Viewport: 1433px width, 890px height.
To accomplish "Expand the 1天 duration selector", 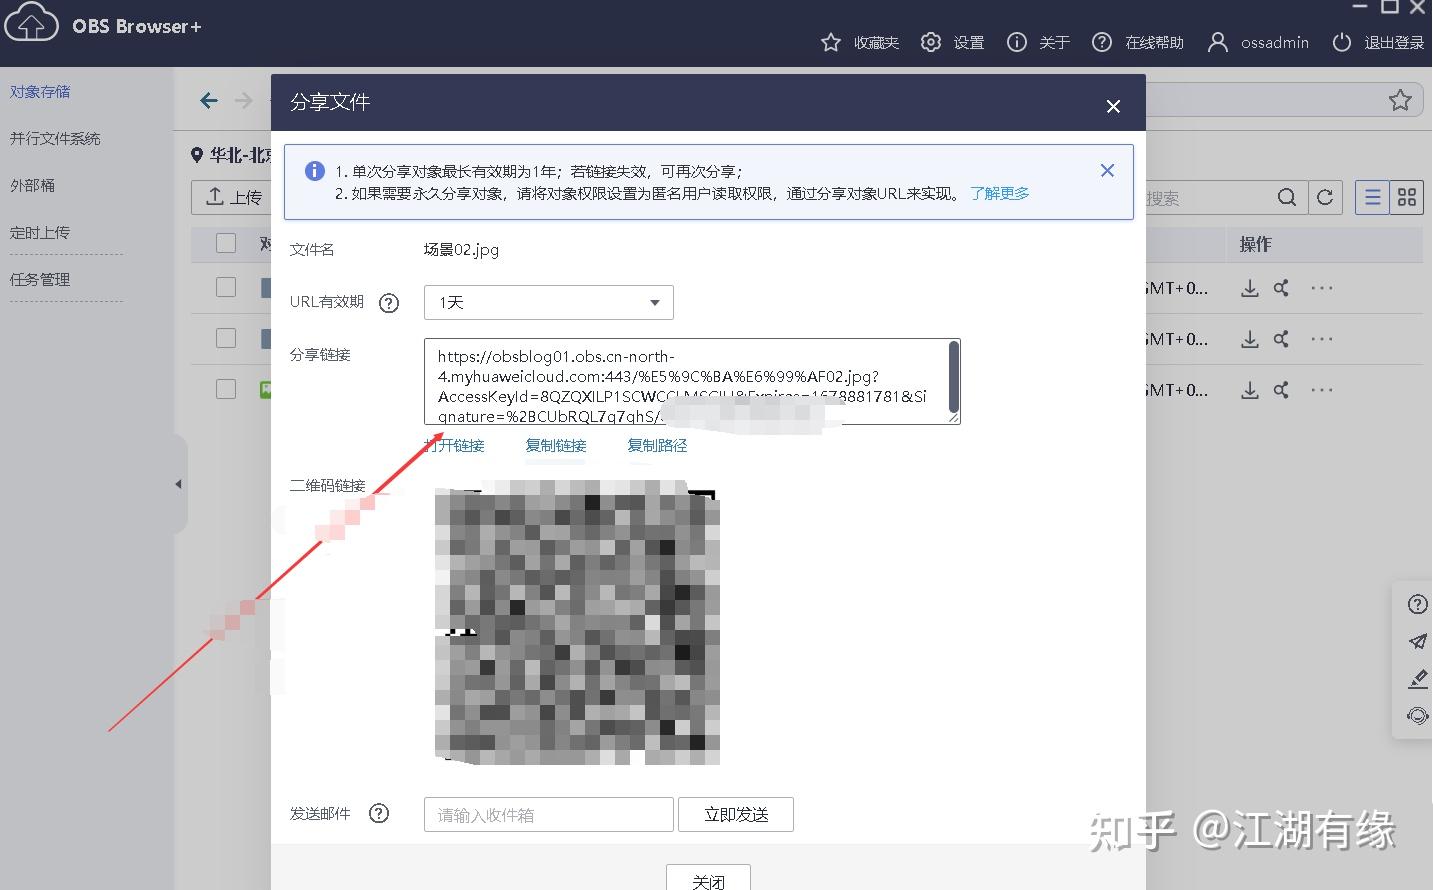I will click(548, 302).
